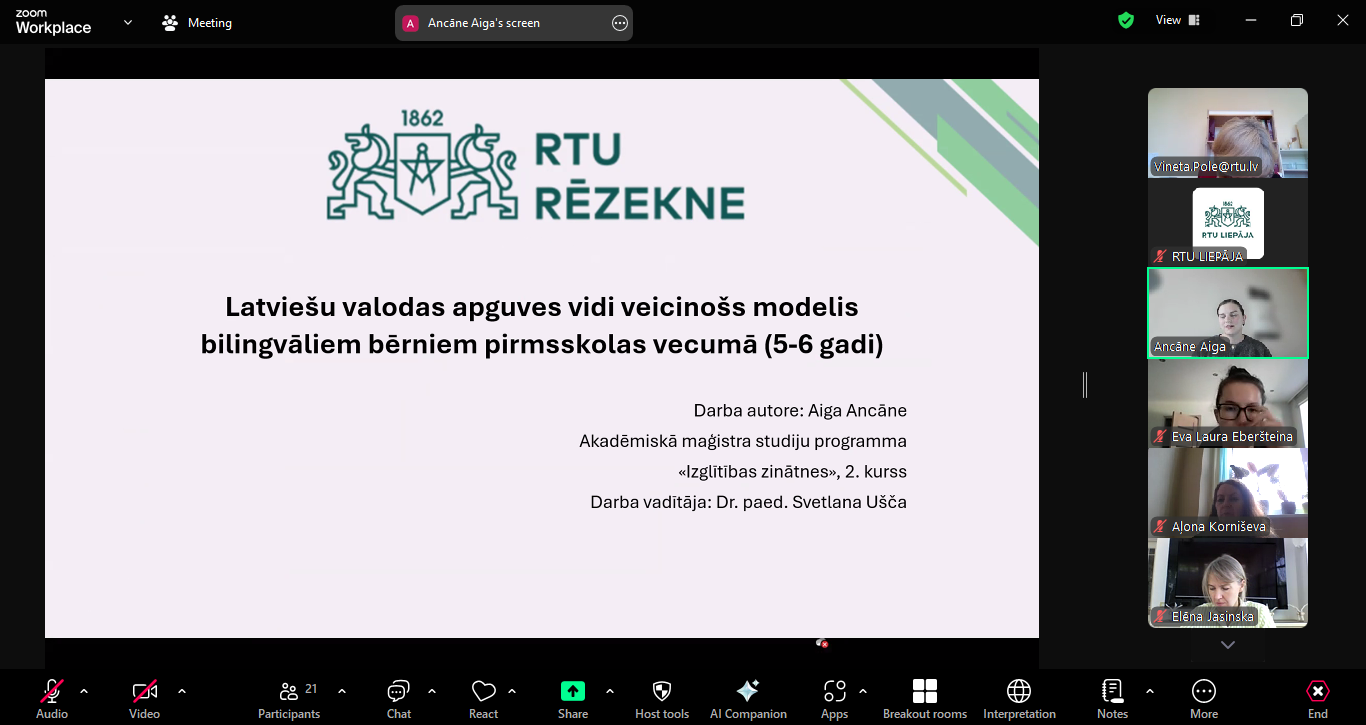Show more participants with down chevron
The width and height of the screenshot is (1366, 725).
tap(1228, 645)
